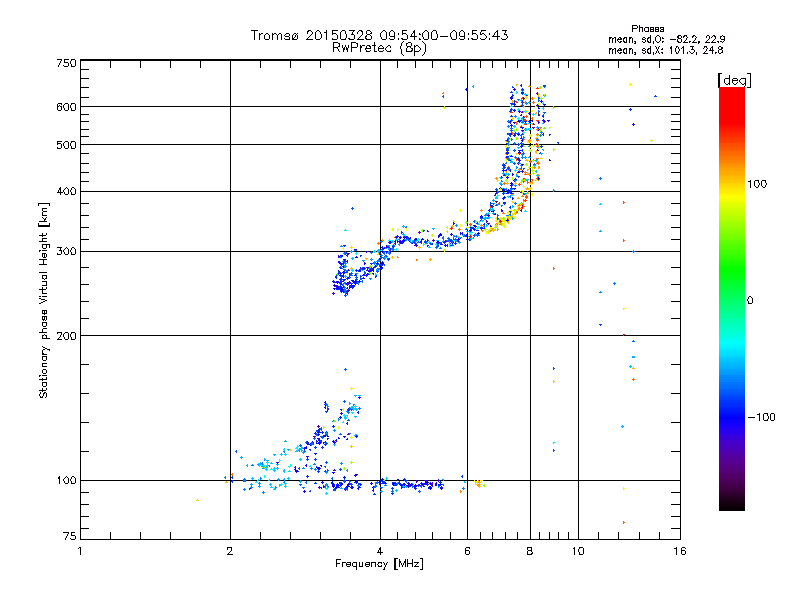The width and height of the screenshot is (800, 600).
Task: Click the 8 tick on the frequency axis
Action: [530, 551]
